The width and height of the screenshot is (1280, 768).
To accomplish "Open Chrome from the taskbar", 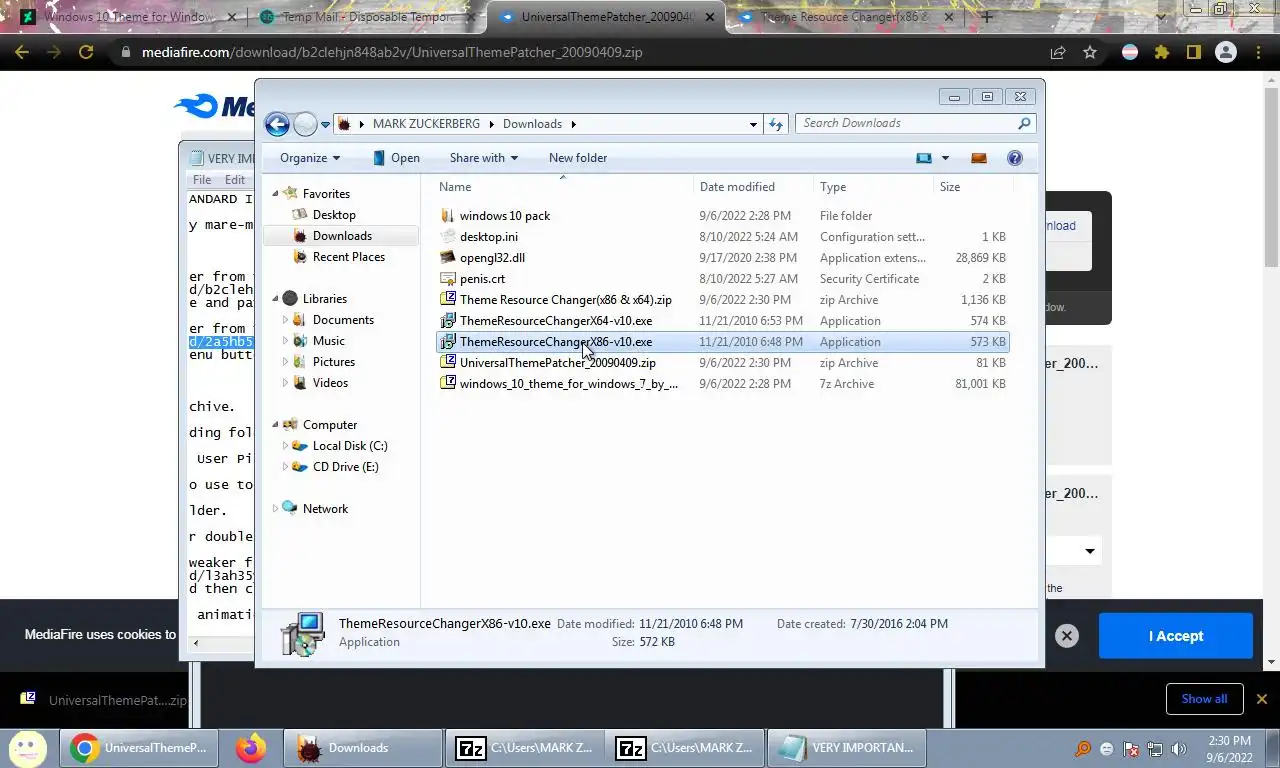I will tap(140, 748).
